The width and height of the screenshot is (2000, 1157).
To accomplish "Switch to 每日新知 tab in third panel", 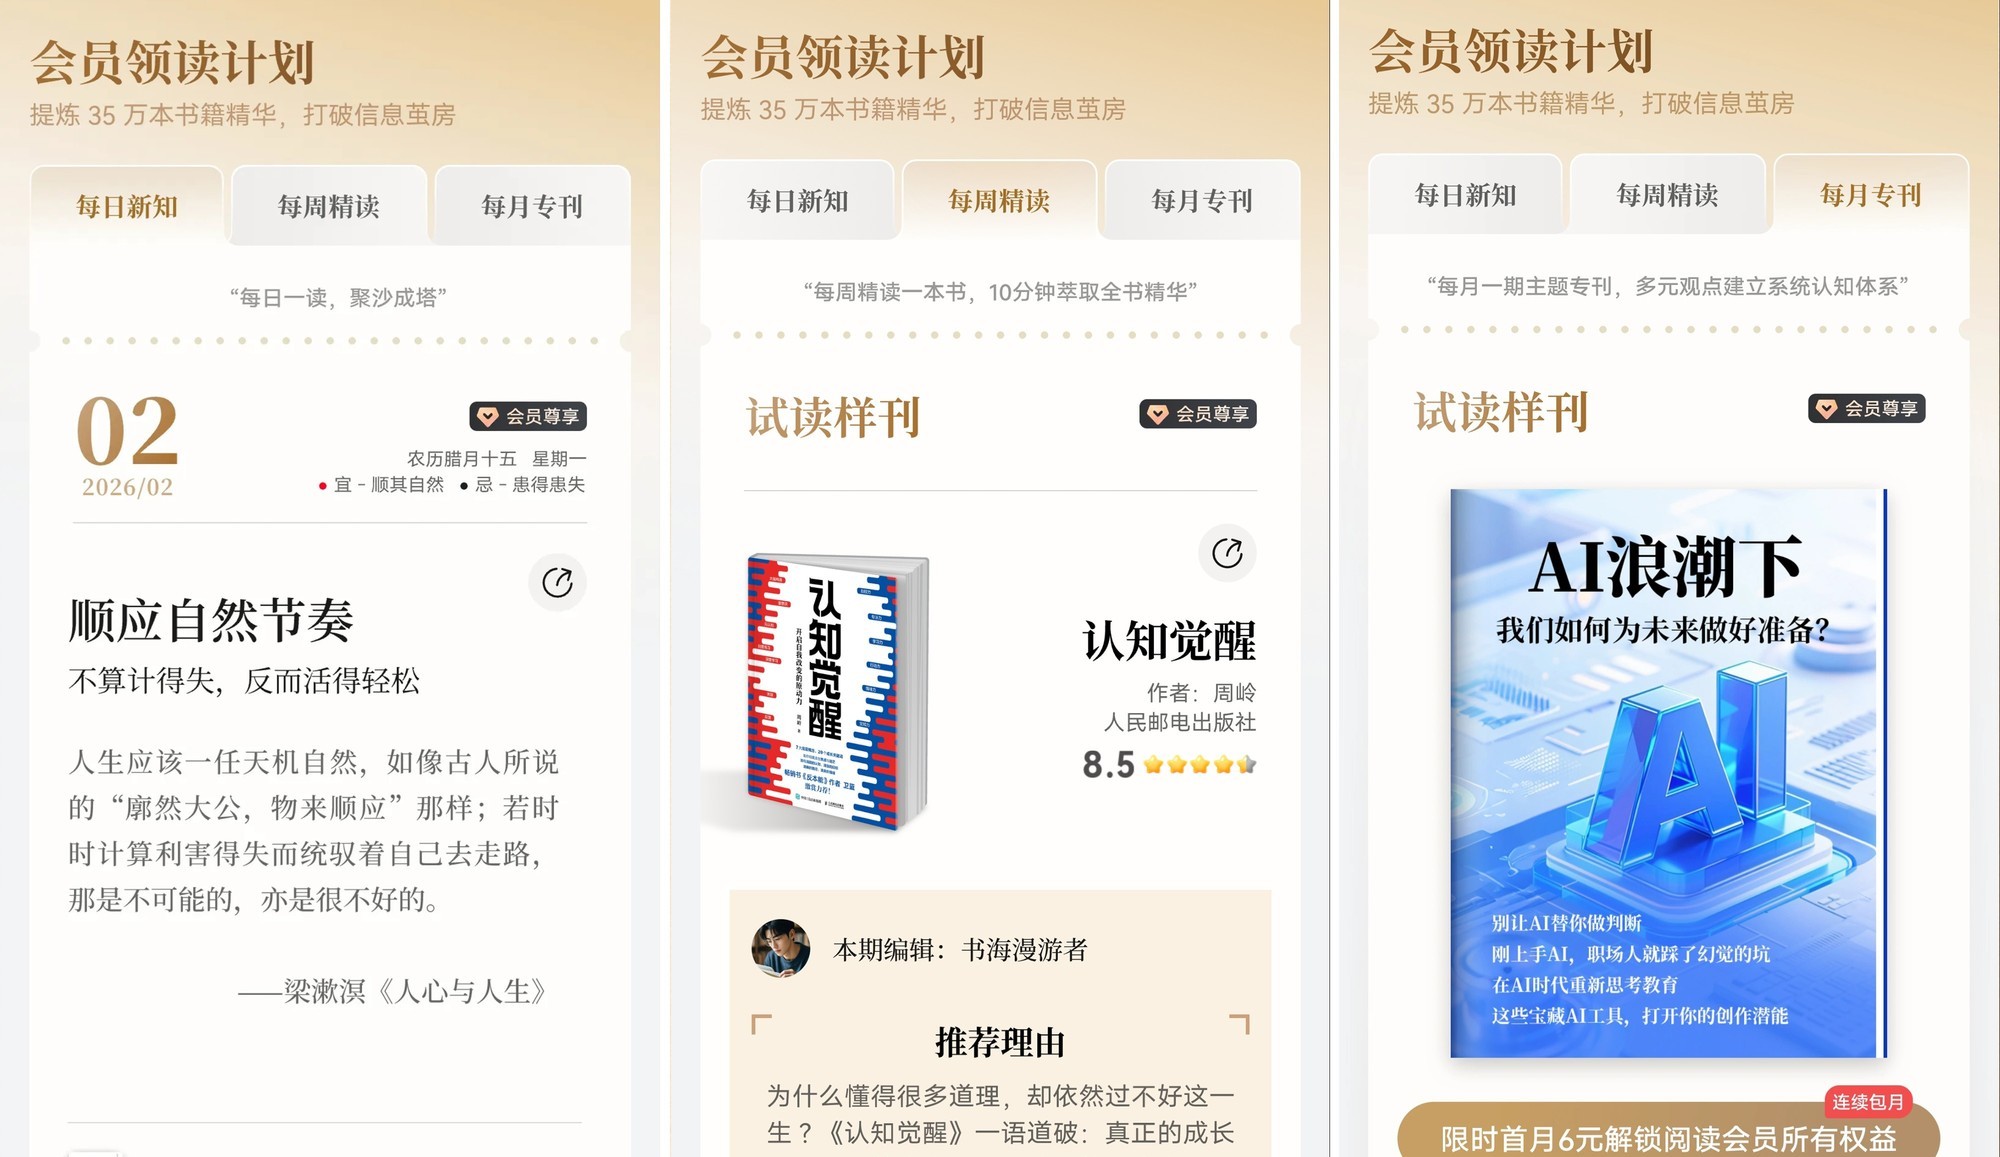I will (x=1465, y=195).
